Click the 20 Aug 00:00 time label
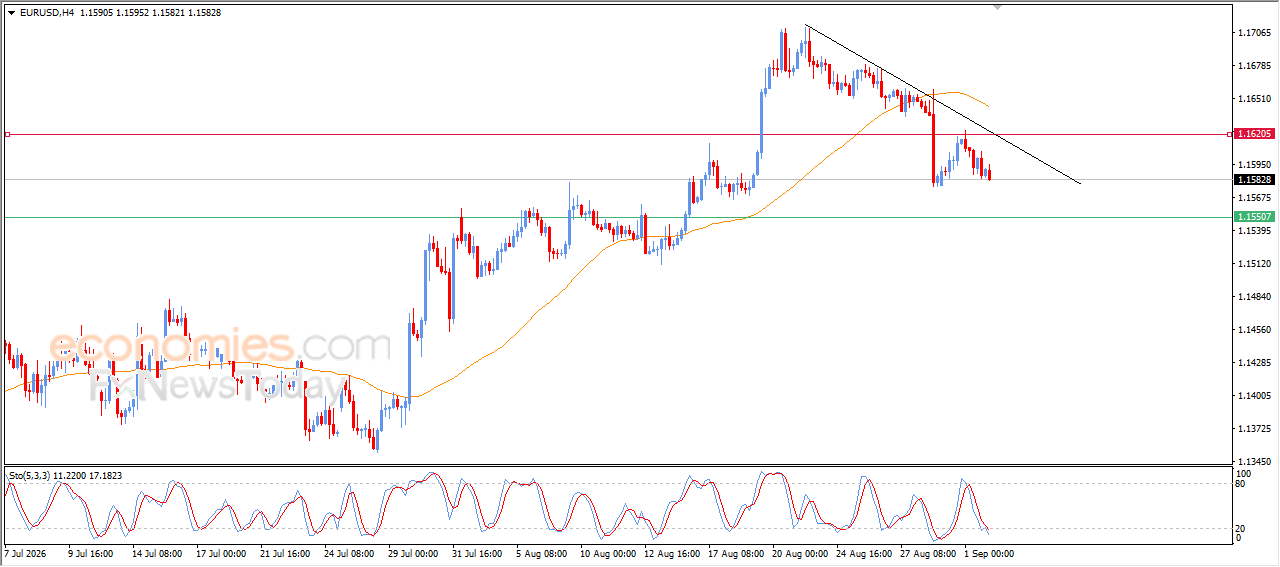Viewport: 1280px width, 567px height. click(x=798, y=553)
